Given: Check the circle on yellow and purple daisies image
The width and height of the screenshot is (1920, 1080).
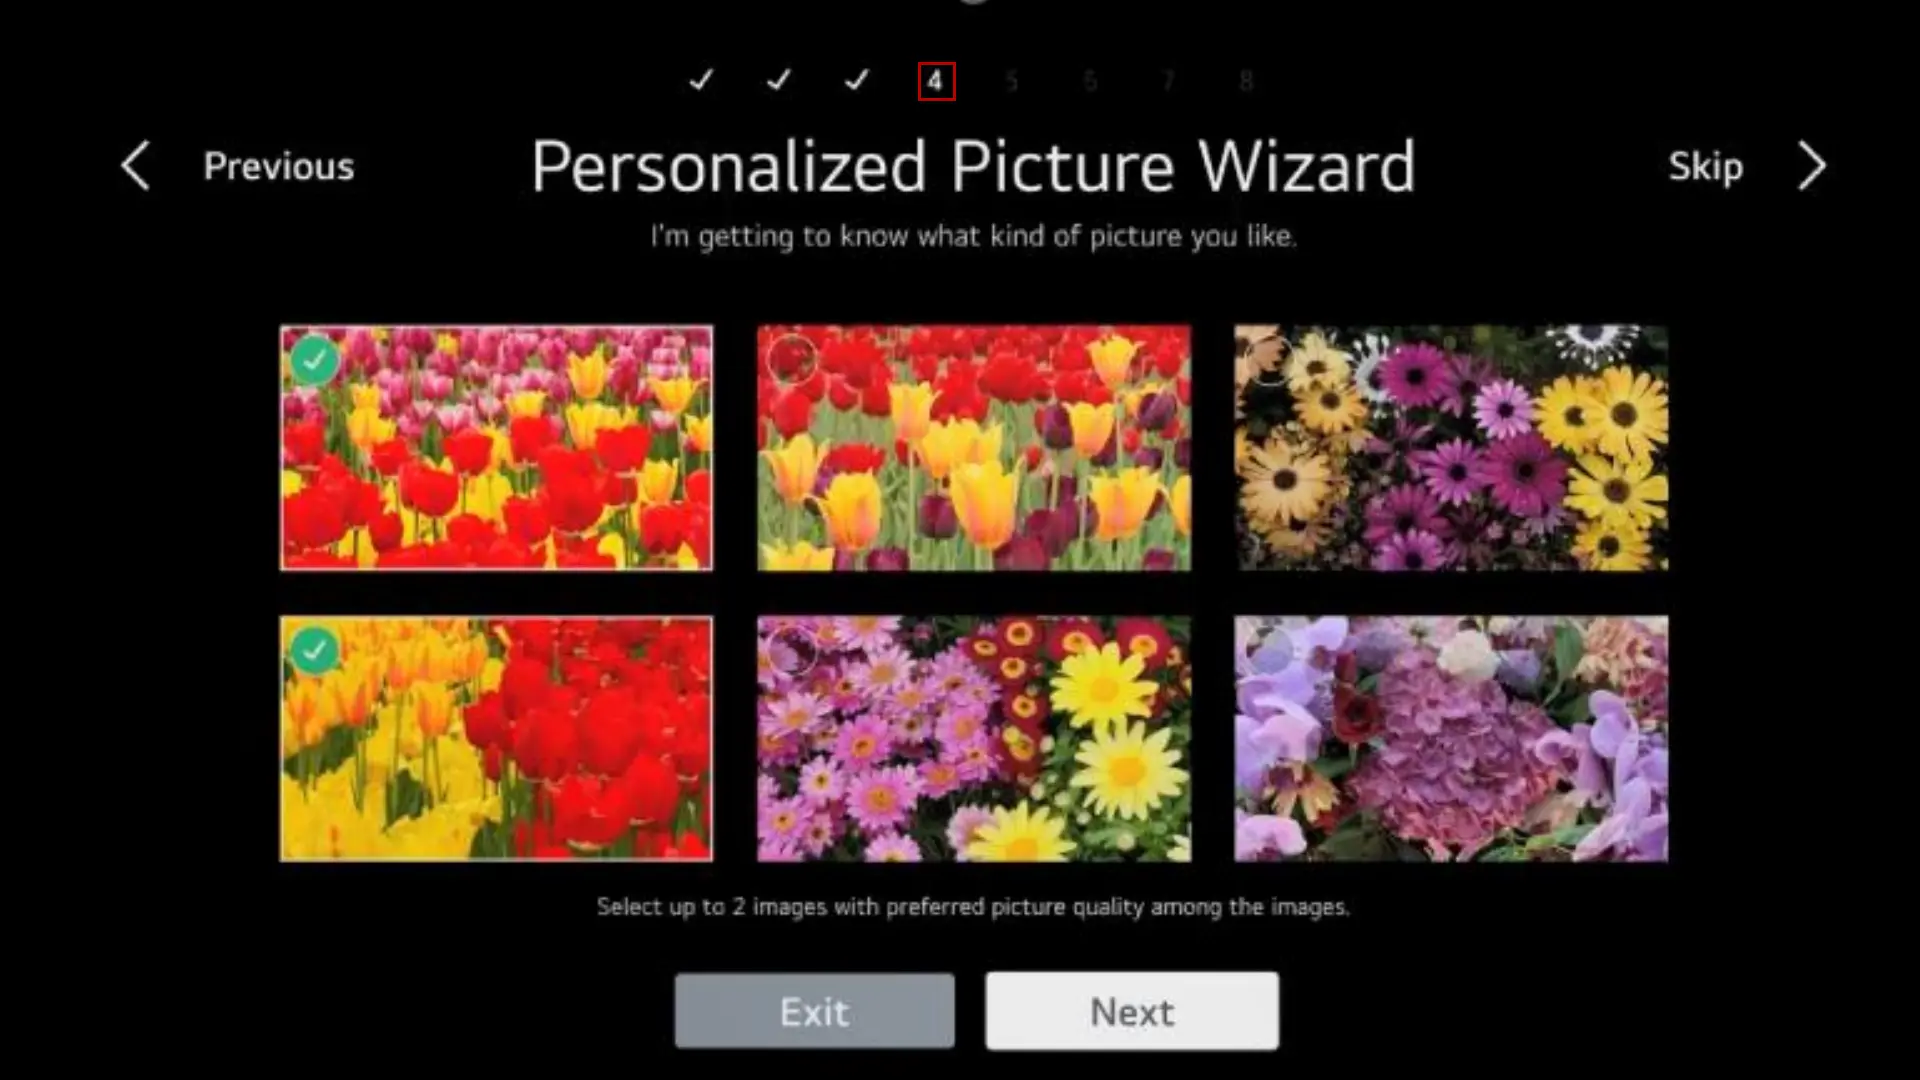Looking at the screenshot, I should (1269, 359).
